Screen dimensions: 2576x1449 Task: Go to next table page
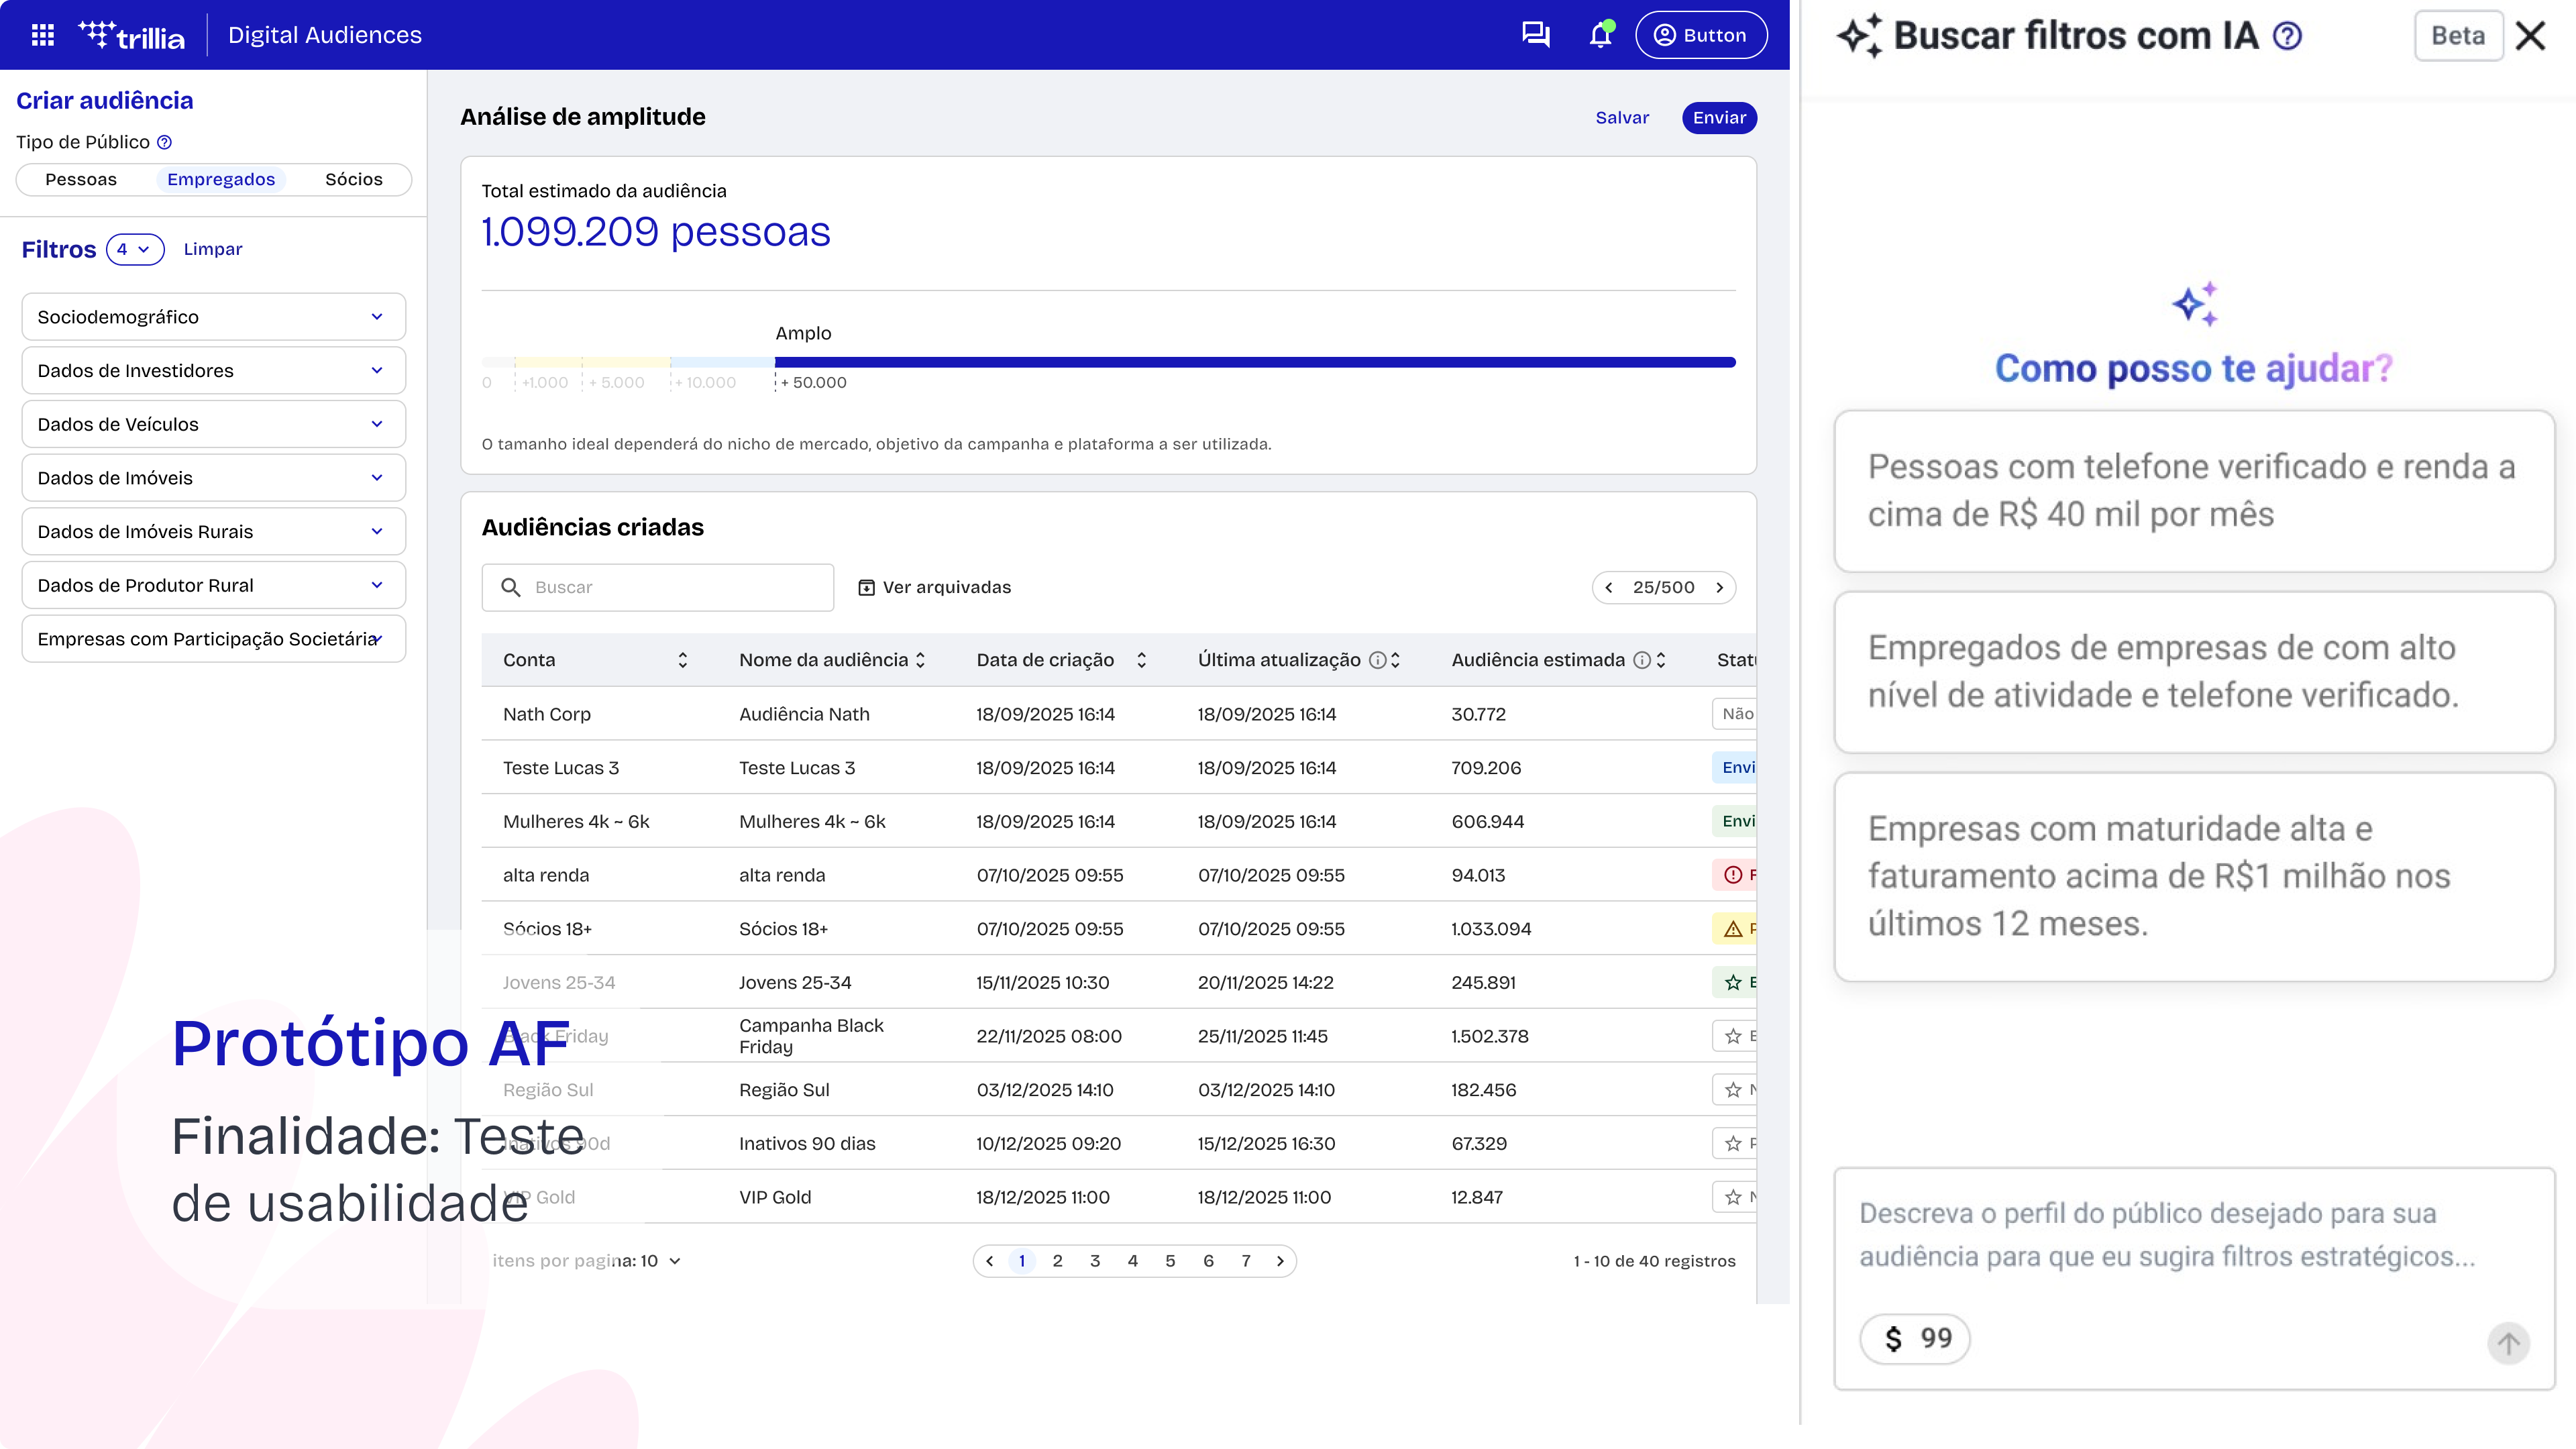[x=1280, y=1261]
